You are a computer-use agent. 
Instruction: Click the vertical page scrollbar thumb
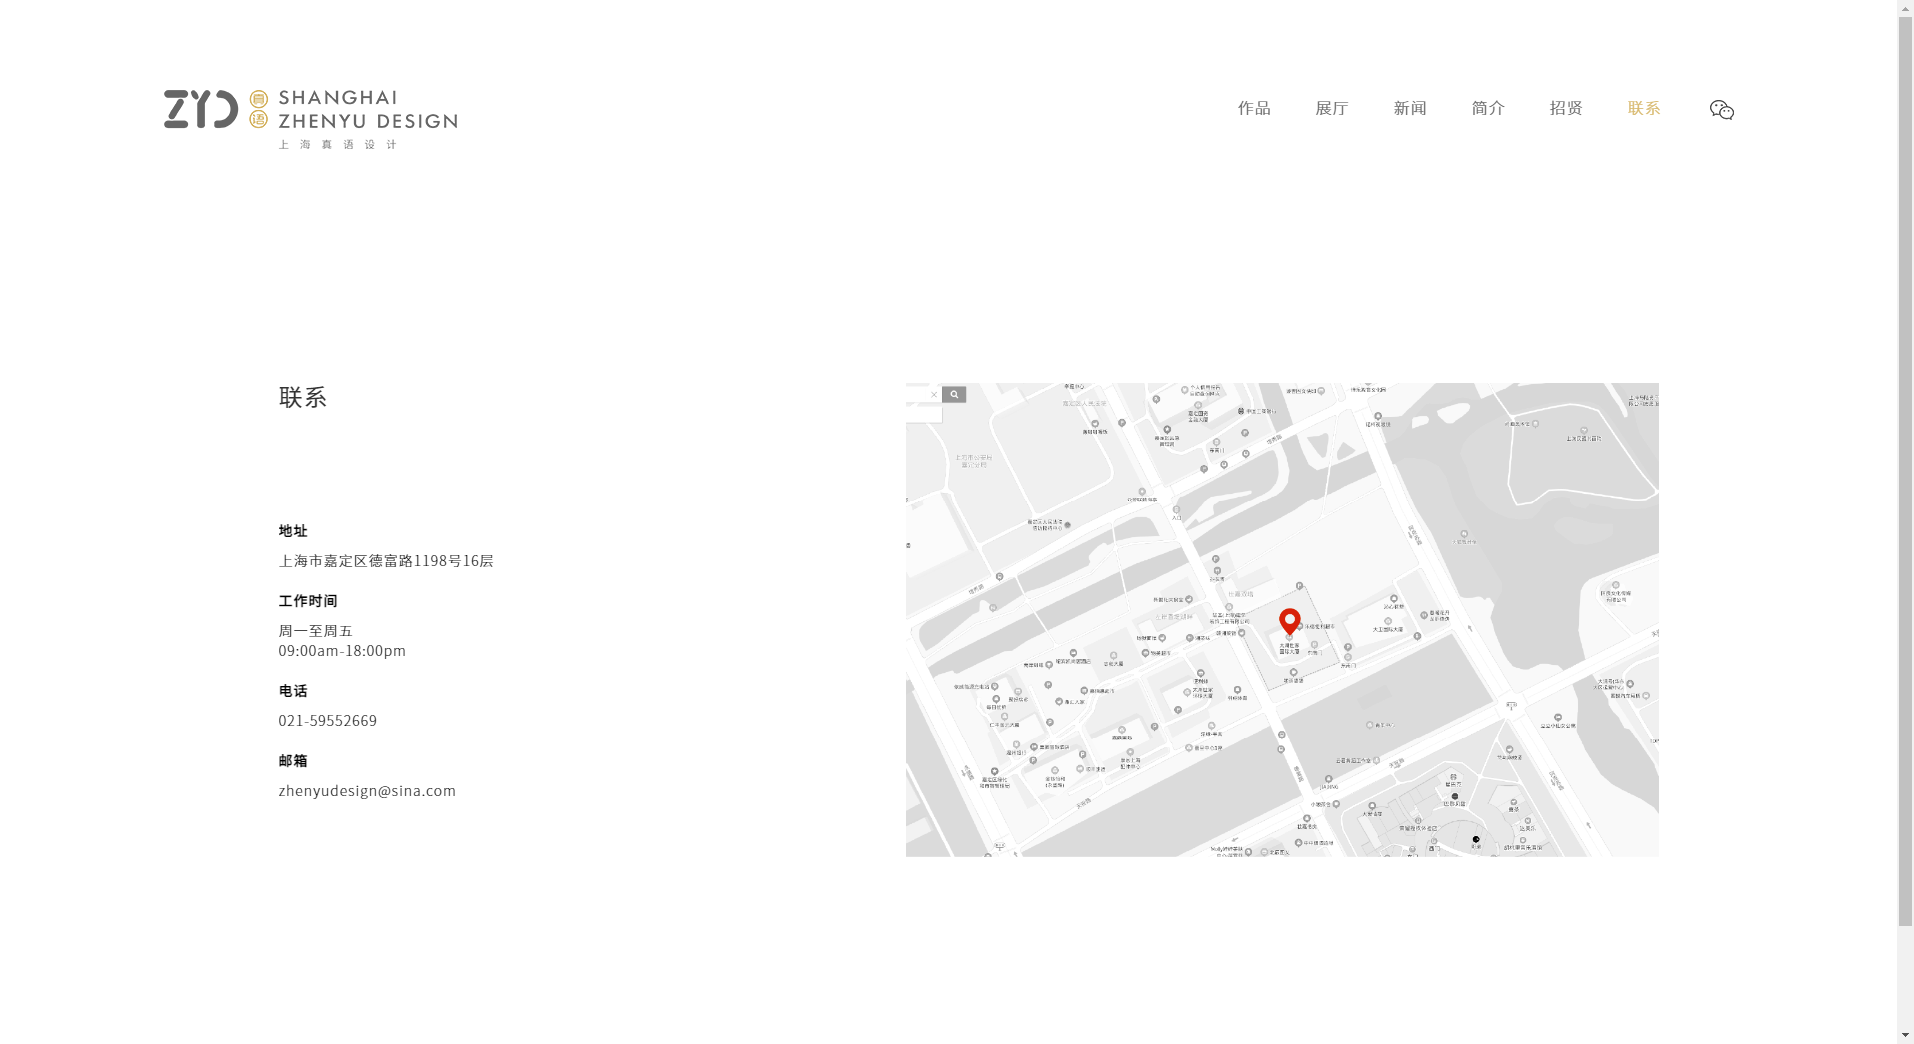pyautogui.click(x=1905, y=470)
